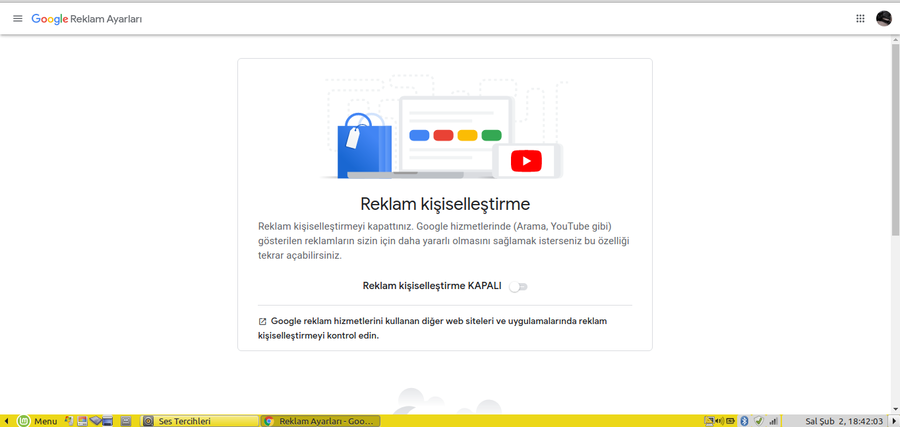Open the Google account avatar
The height and width of the screenshot is (427, 900).
[883, 18]
